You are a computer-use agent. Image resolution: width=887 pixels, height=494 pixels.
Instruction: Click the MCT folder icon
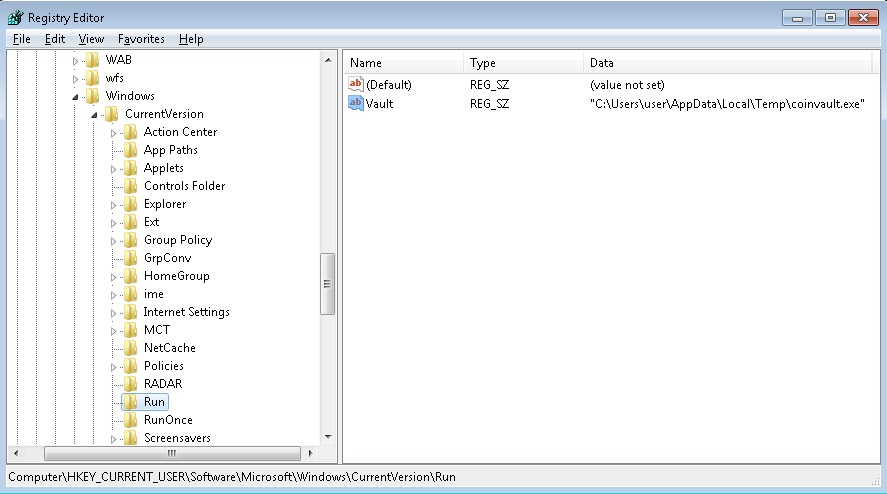click(131, 330)
